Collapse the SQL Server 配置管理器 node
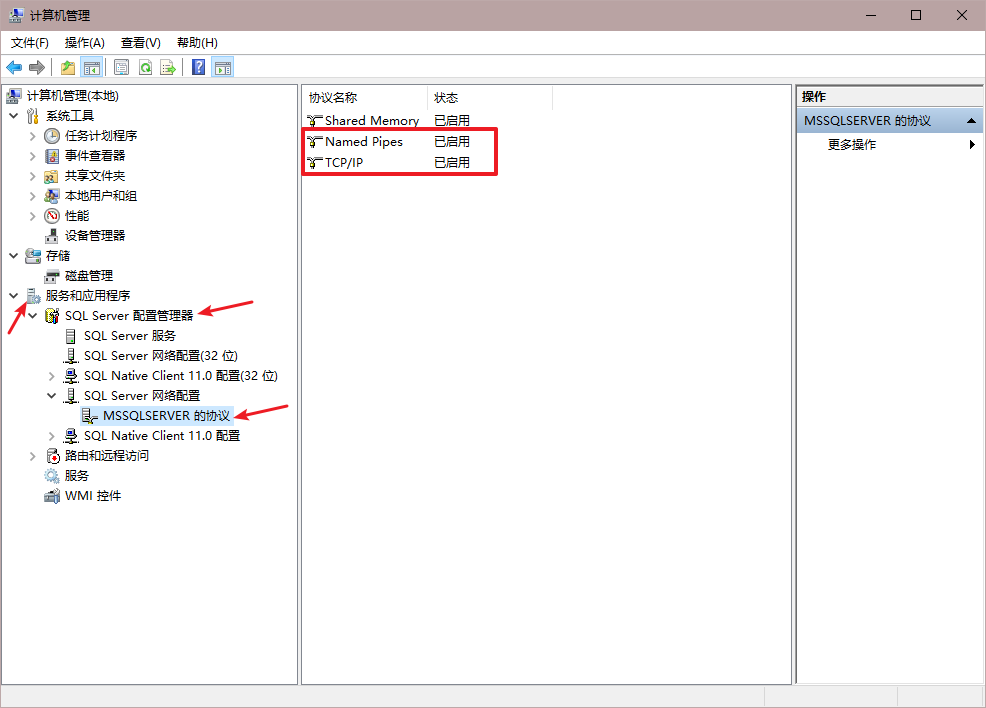Viewport: 986px width, 708px height. (33, 316)
